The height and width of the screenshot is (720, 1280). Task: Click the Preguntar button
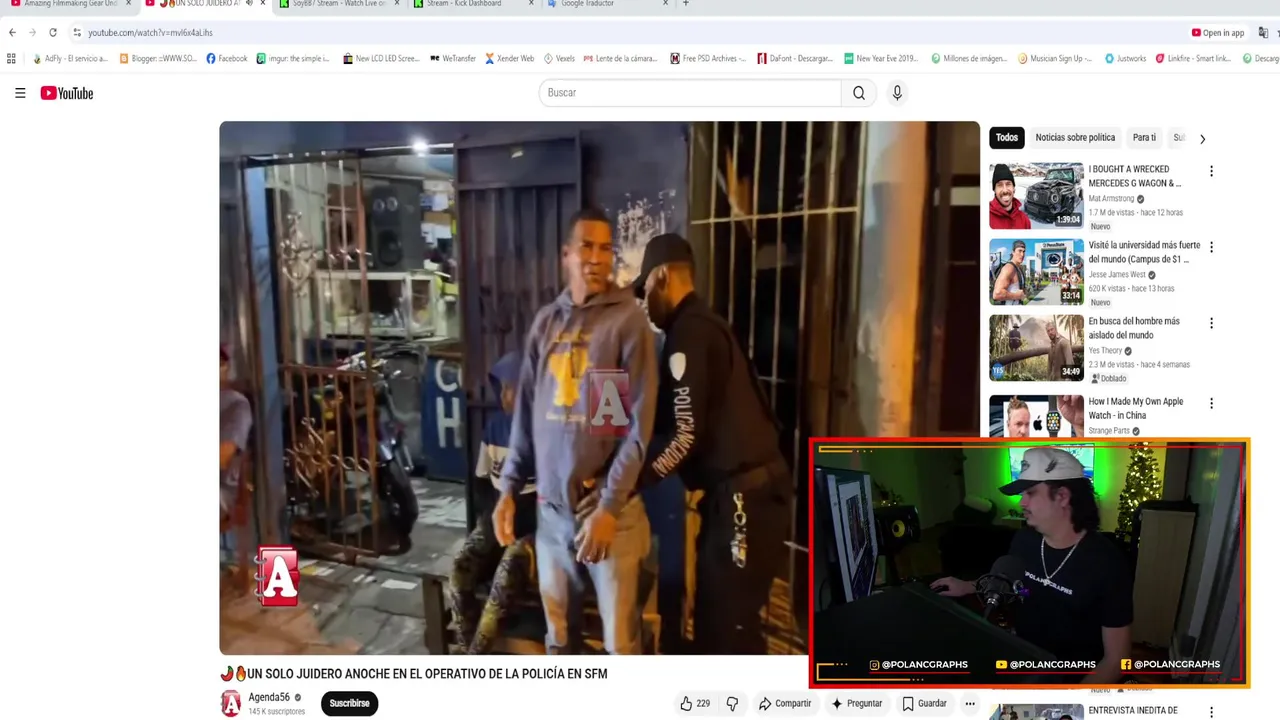coord(857,703)
